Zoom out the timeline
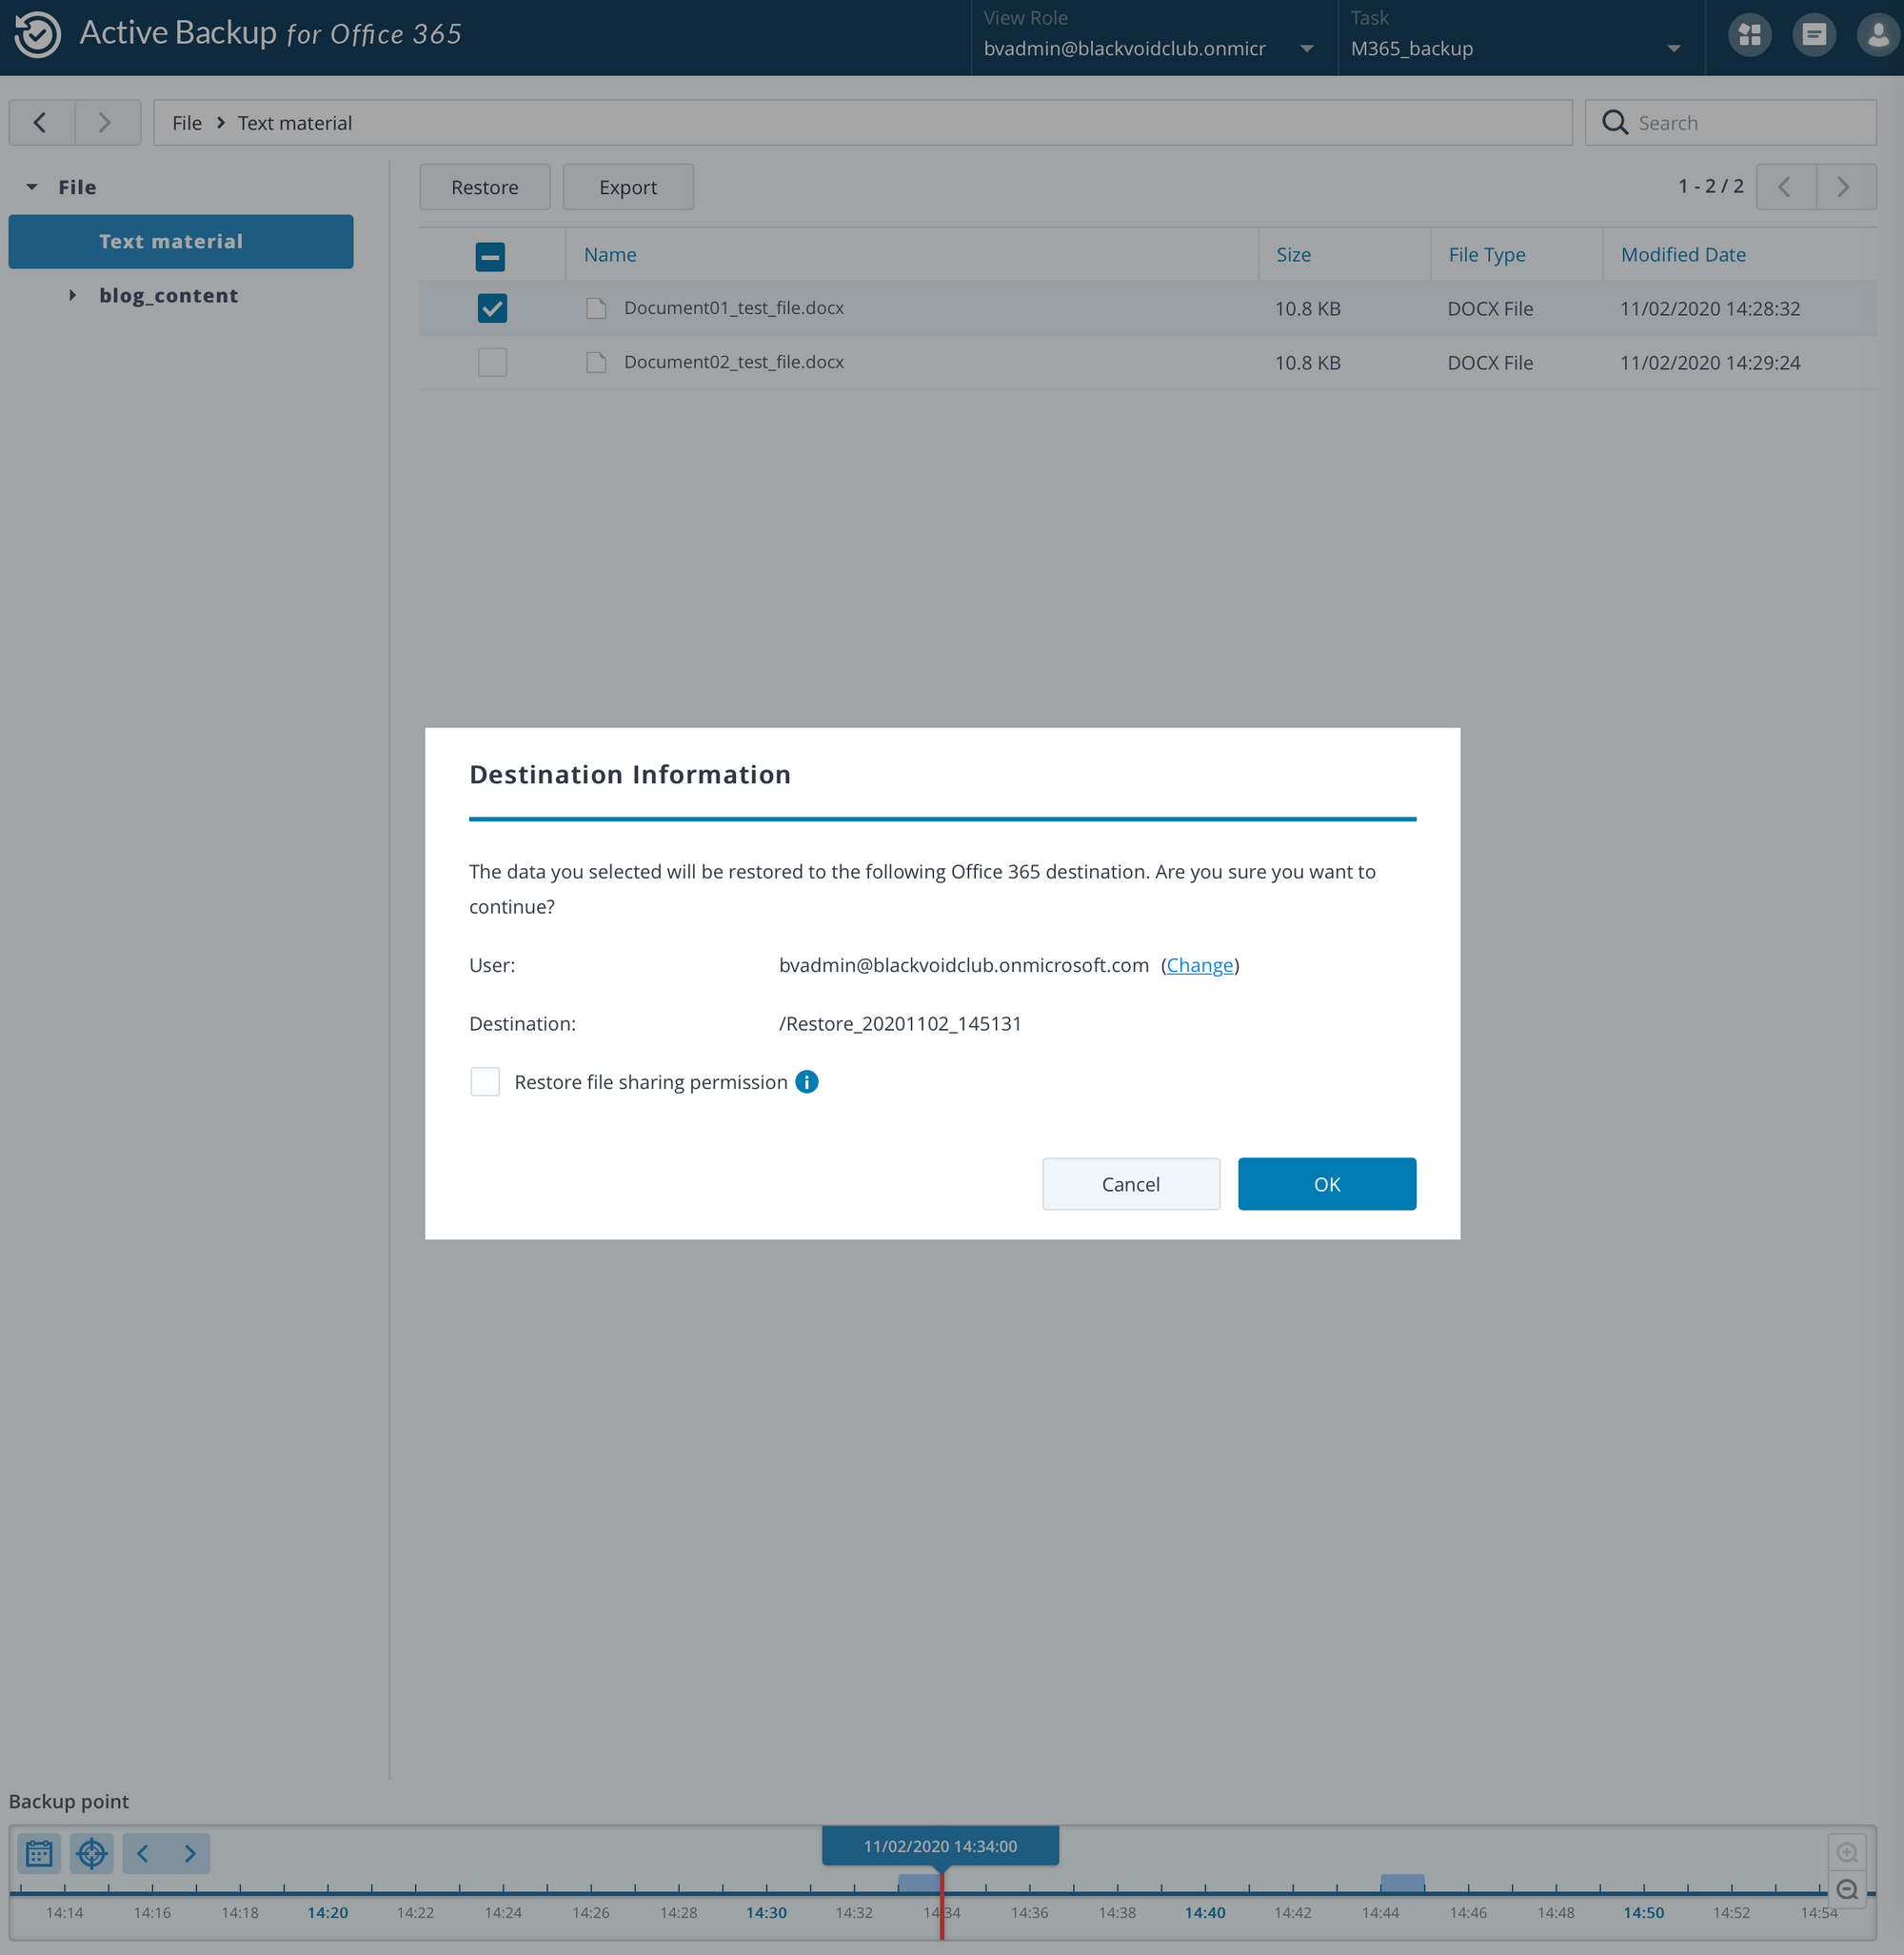1904x1955 pixels. [1847, 1889]
